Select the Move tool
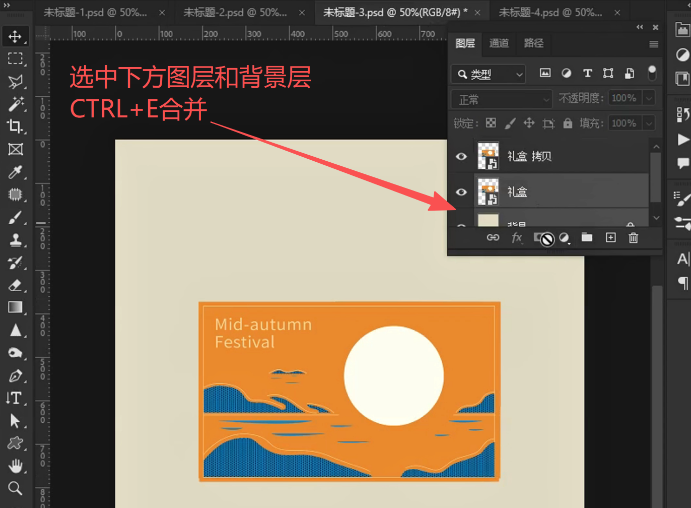Screen dimensions: 691x508 [15, 36]
